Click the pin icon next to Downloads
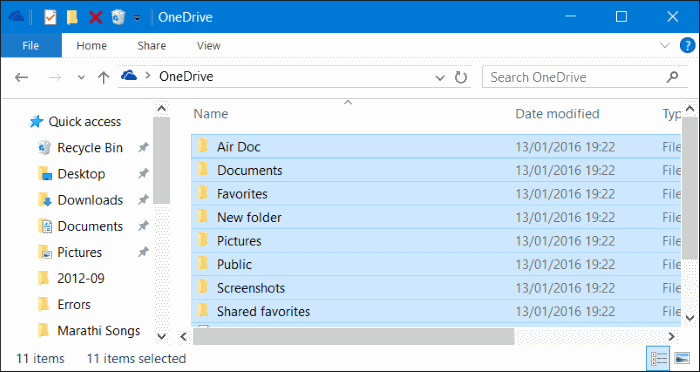Viewport: 700px width, 372px height. tap(143, 200)
